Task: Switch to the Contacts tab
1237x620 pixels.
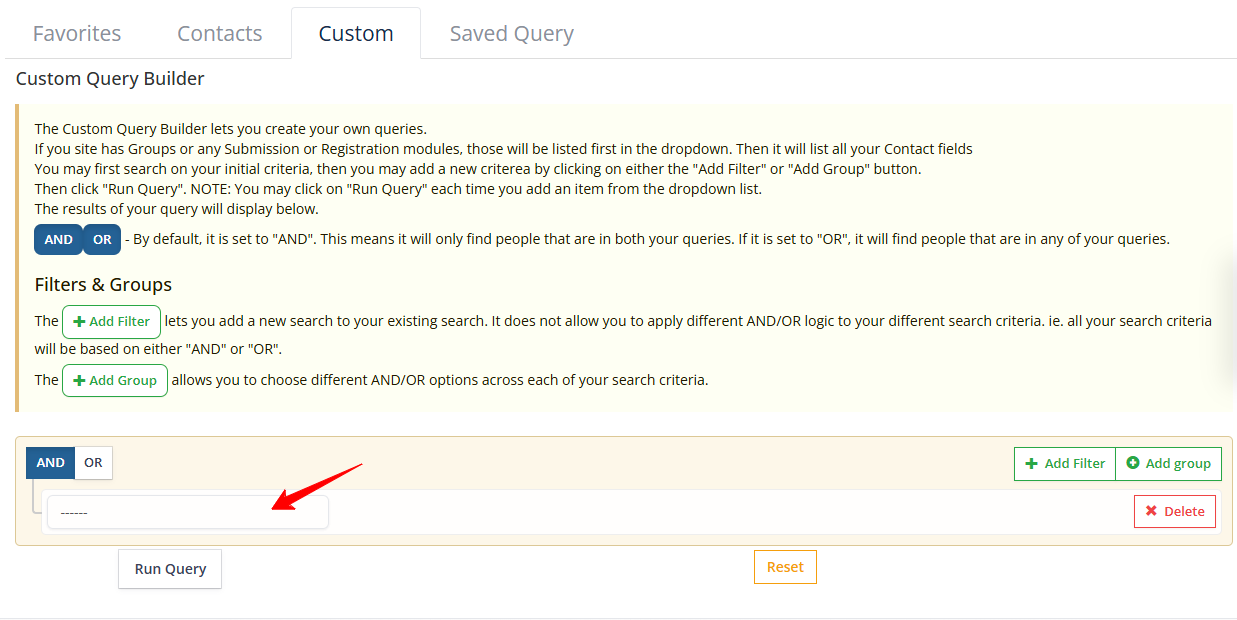Action: [x=219, y=34]
